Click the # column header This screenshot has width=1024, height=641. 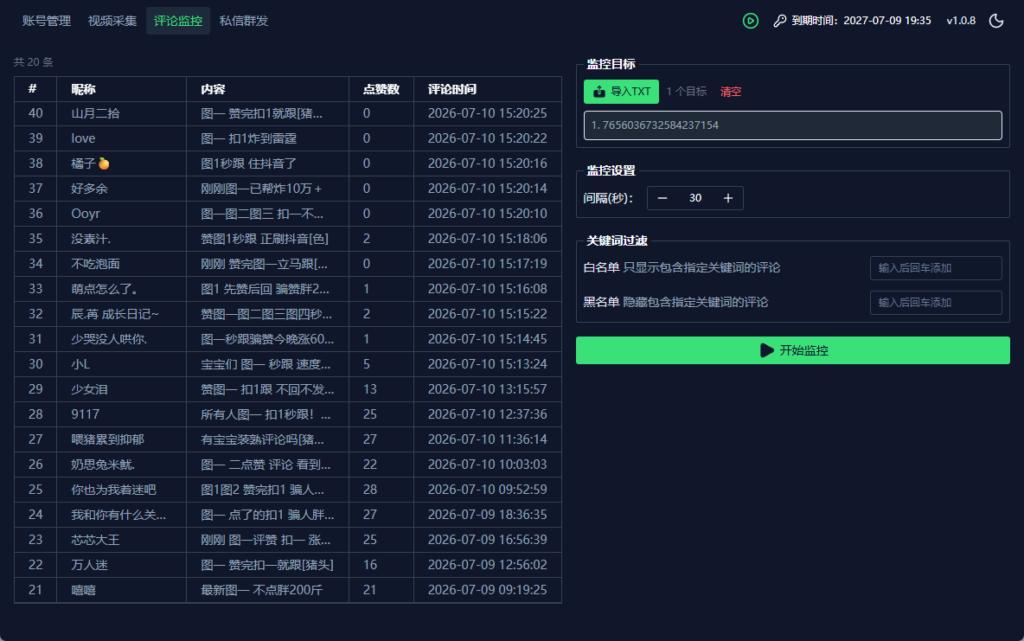tap(33, 89)
